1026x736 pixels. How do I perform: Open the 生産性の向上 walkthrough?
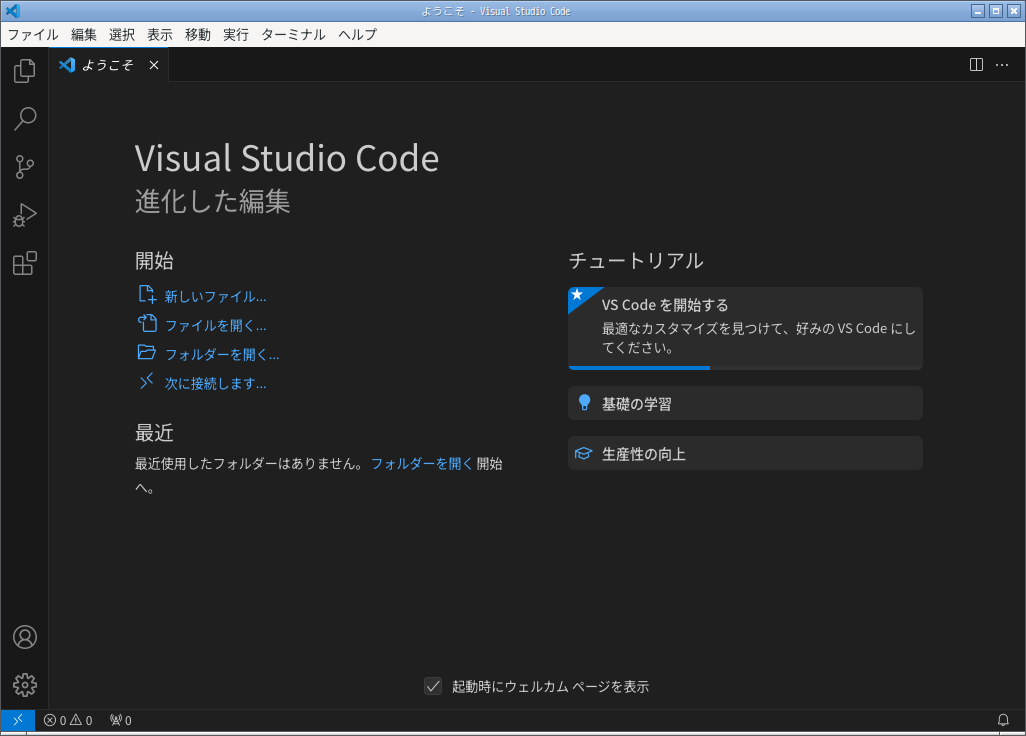coord(745,453)
